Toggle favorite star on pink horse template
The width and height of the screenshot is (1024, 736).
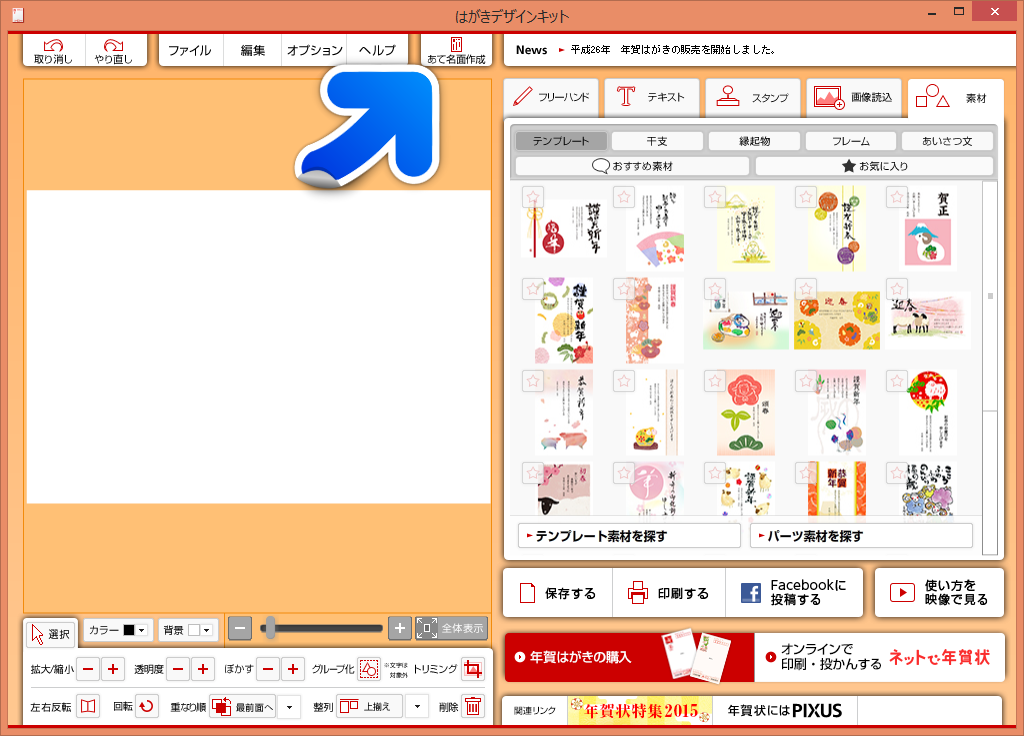(x=897, y=197)
